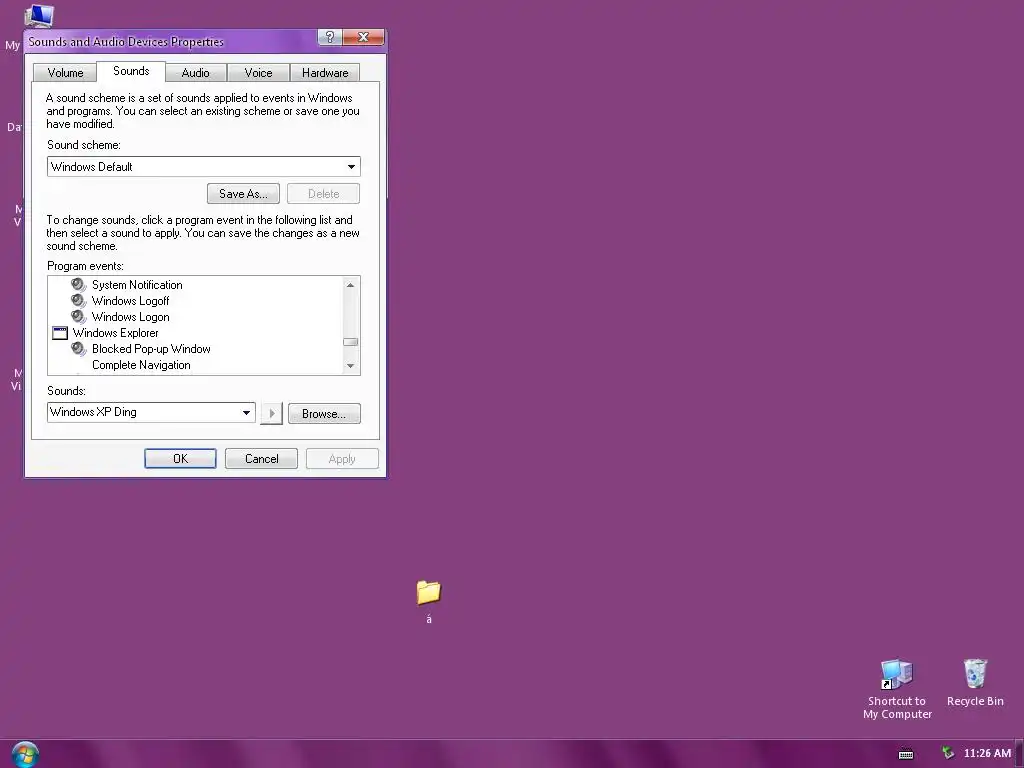
Task: Select Windows Logon event
Action: 131,317
